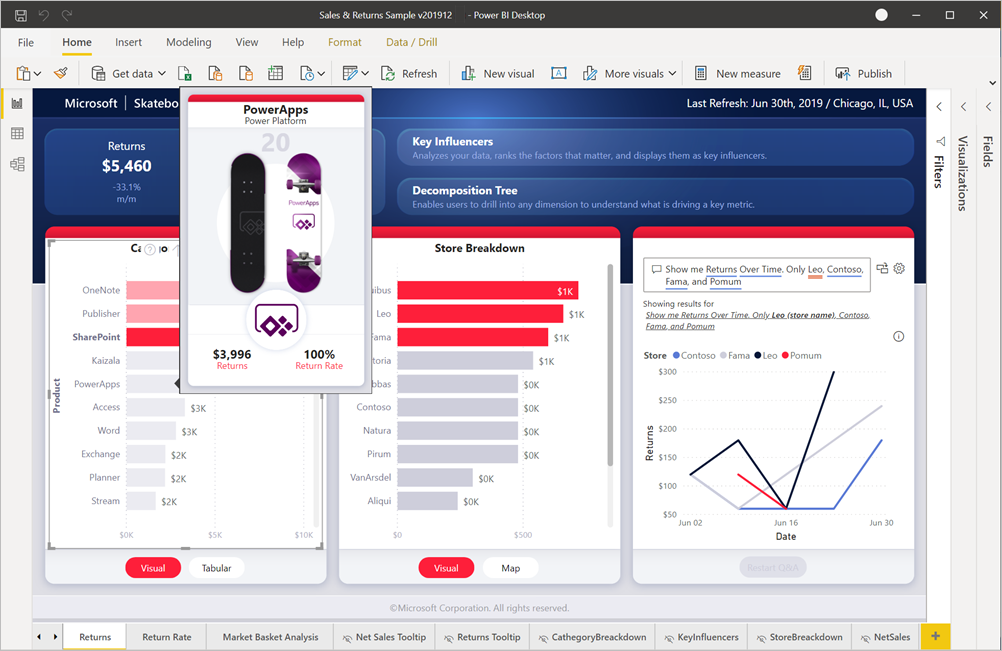Import data from an Excel workbook
1002x651 pixels.
coord(187,73)
